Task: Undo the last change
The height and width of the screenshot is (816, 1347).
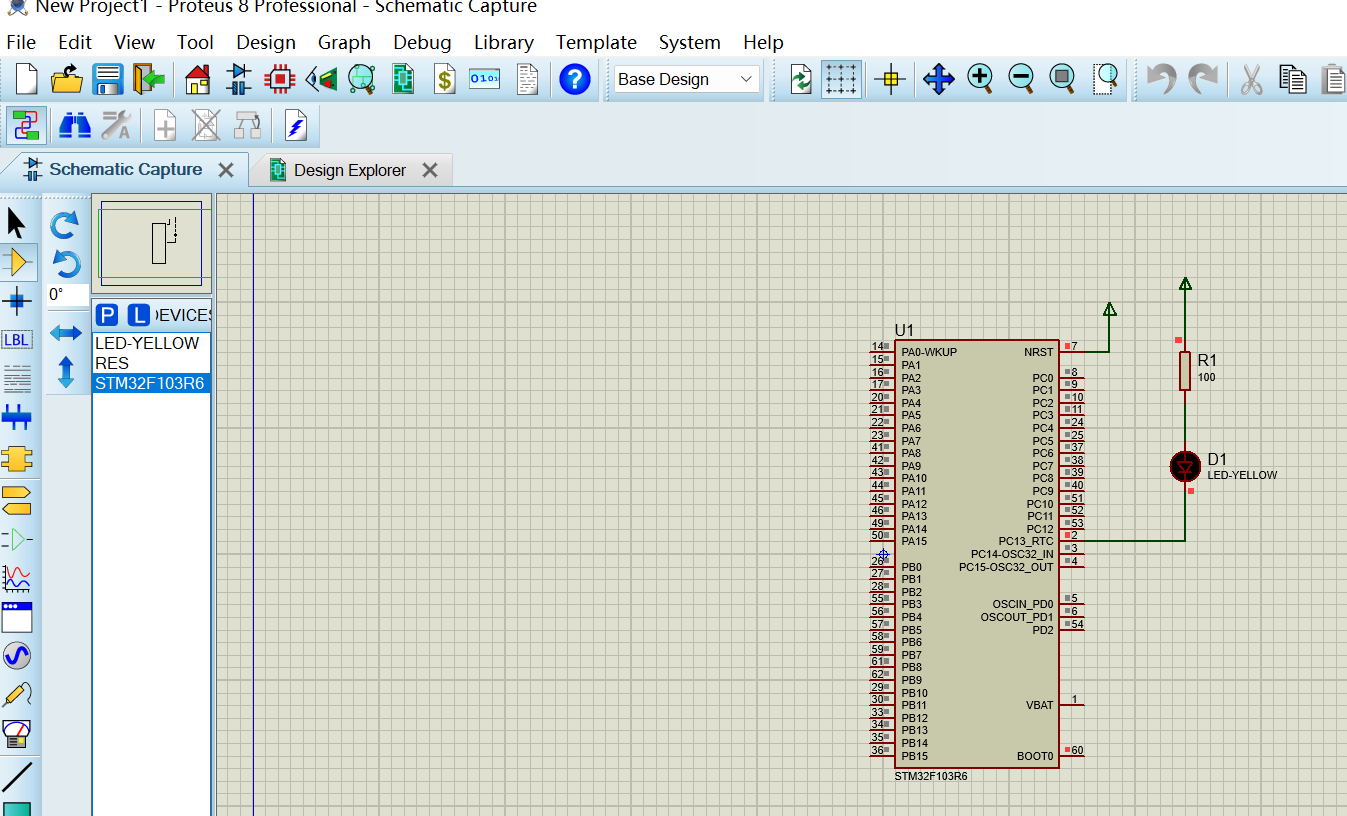Action: click(1161, 79)
